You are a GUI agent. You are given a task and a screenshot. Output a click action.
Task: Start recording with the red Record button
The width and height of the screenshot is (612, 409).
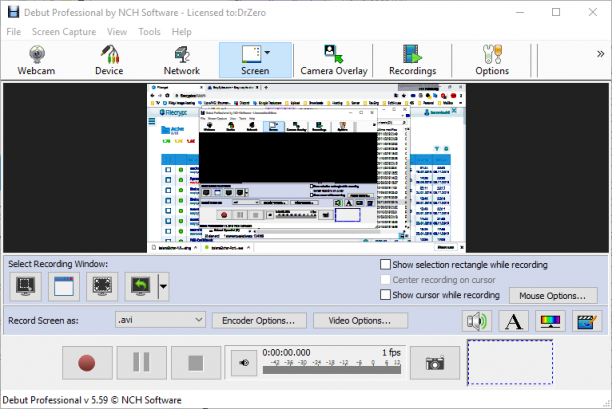click(x=87, y=363)
